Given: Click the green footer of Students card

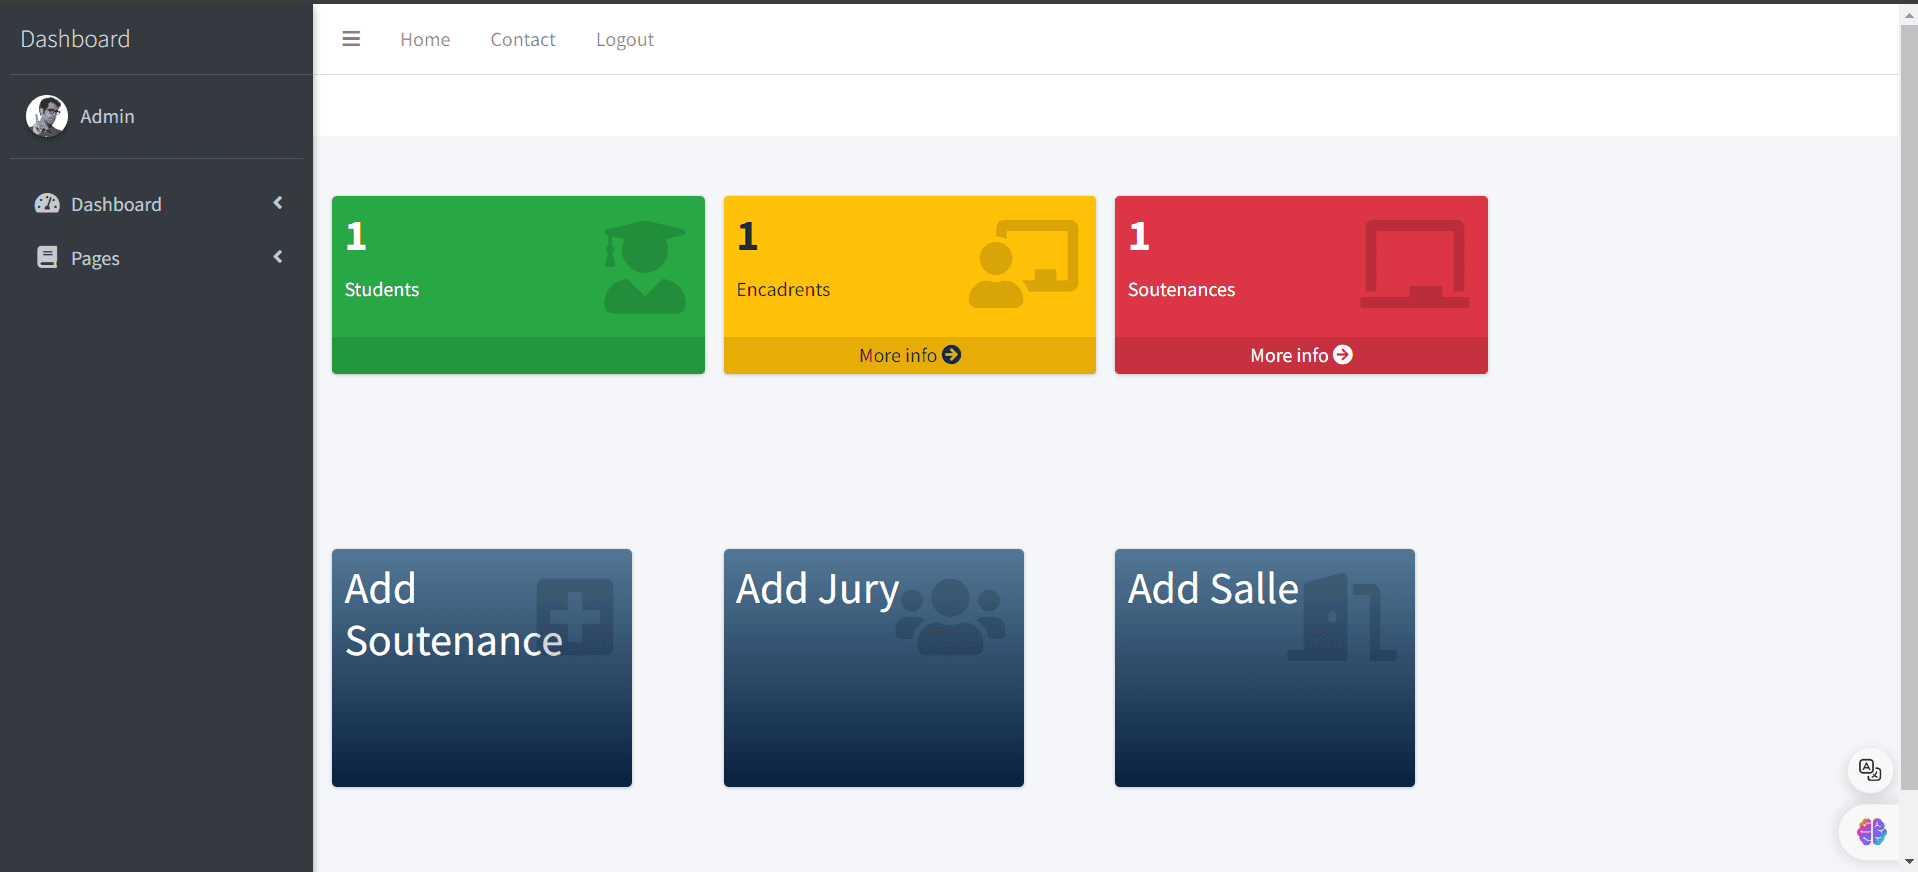Looking at the screenshot, I should [x=518, y=355].
